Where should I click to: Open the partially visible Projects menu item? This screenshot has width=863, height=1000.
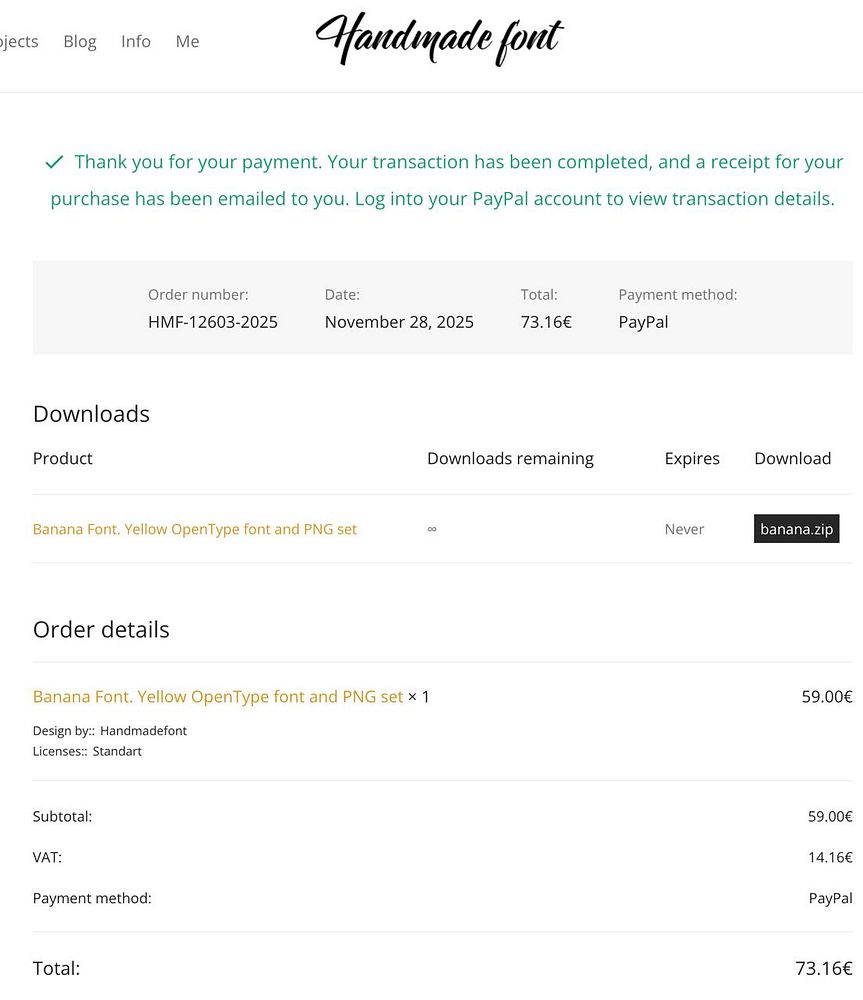click(x=18, y=41)
